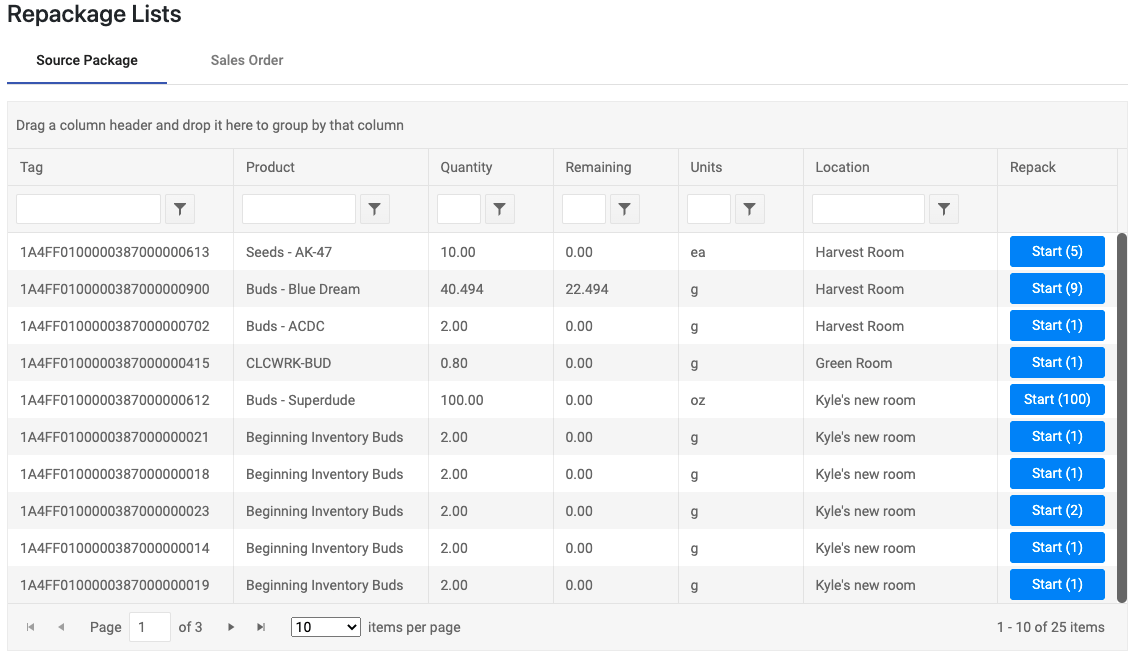This screenshot has height=660, width=1134.
Task: Open the Product column filter icon
Action: [375, 209]
